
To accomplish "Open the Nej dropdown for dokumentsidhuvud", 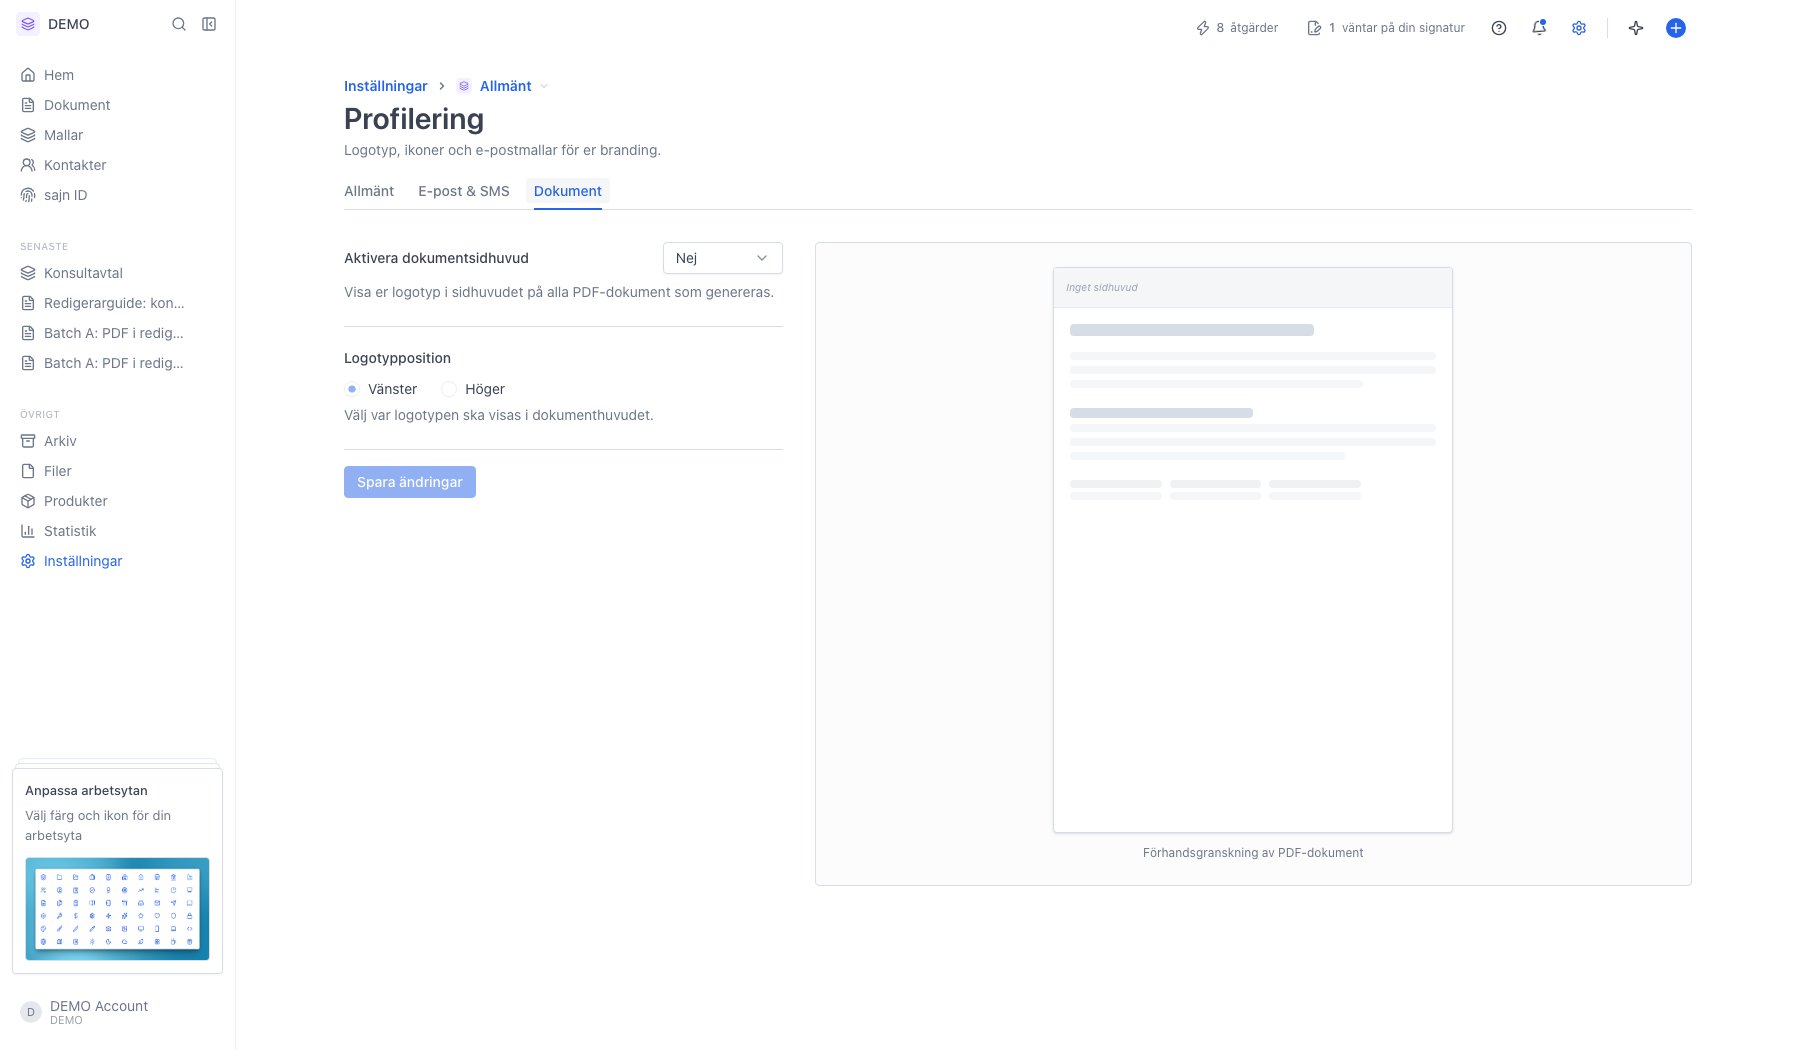I will point(723,258).
